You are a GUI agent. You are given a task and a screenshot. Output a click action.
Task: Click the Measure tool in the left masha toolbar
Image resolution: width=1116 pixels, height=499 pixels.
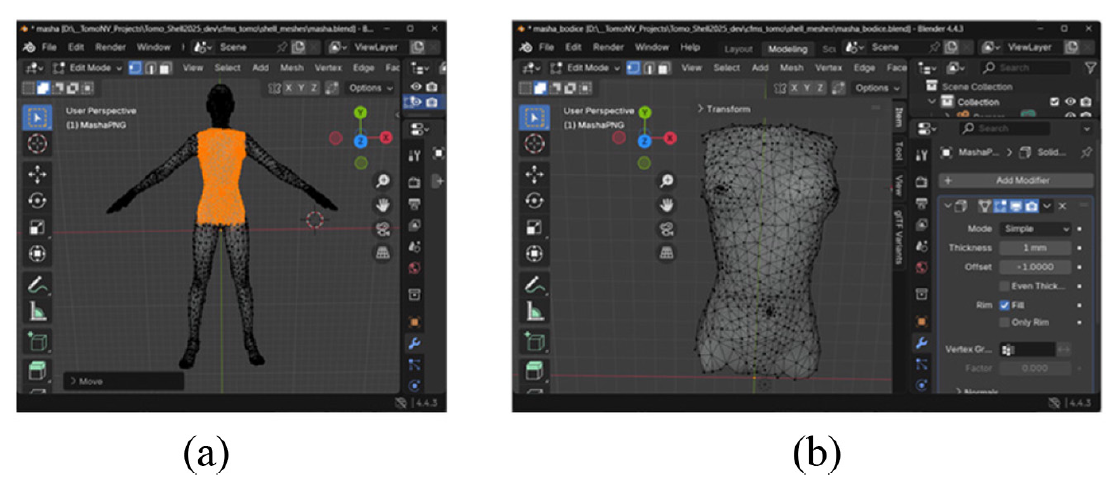37,312
